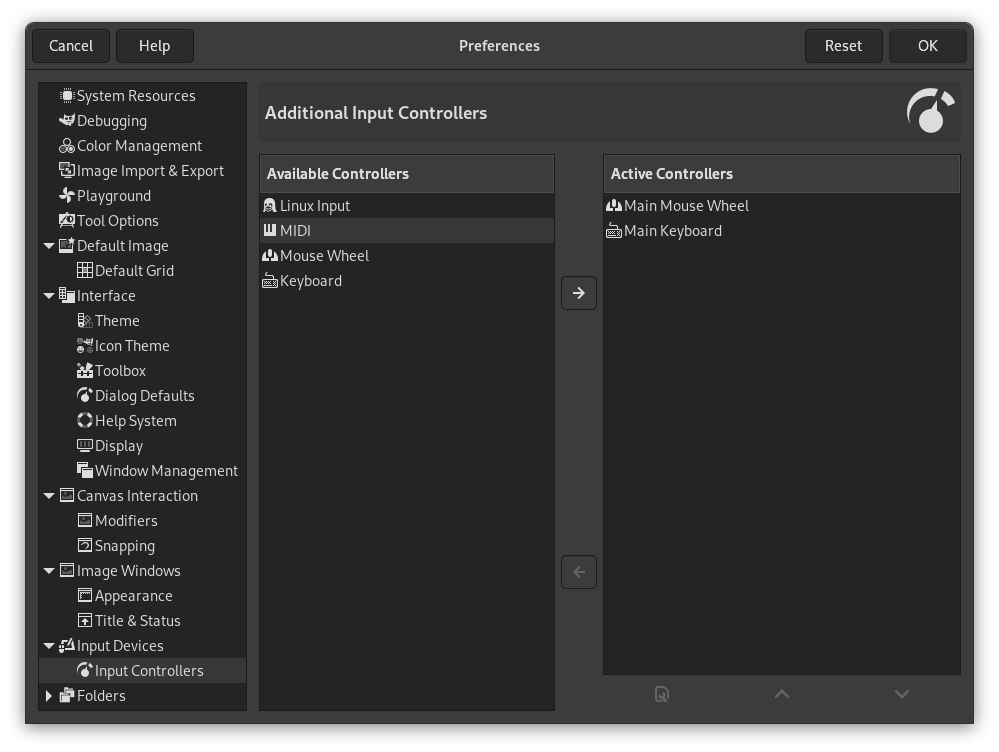Expand the Folders section
Image resolution: width=999 pixels, height=752 pixels.
pyautogui.click(x=49, y=695)
